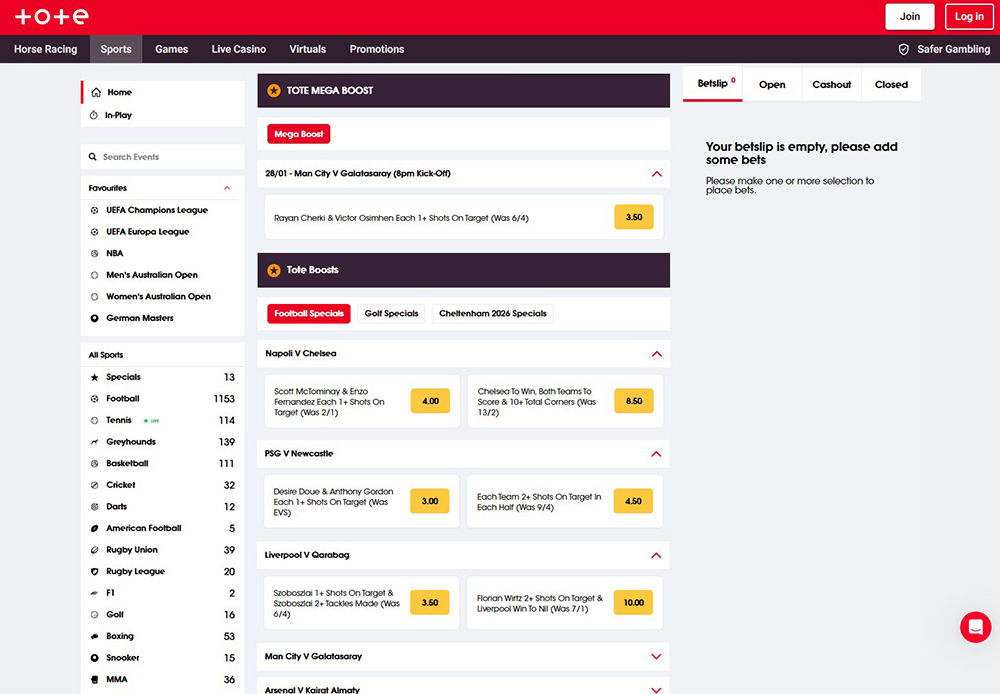Viewport: 1000px width, 694px height.
Task: Open the live chat support bubble
Action: 975,627
